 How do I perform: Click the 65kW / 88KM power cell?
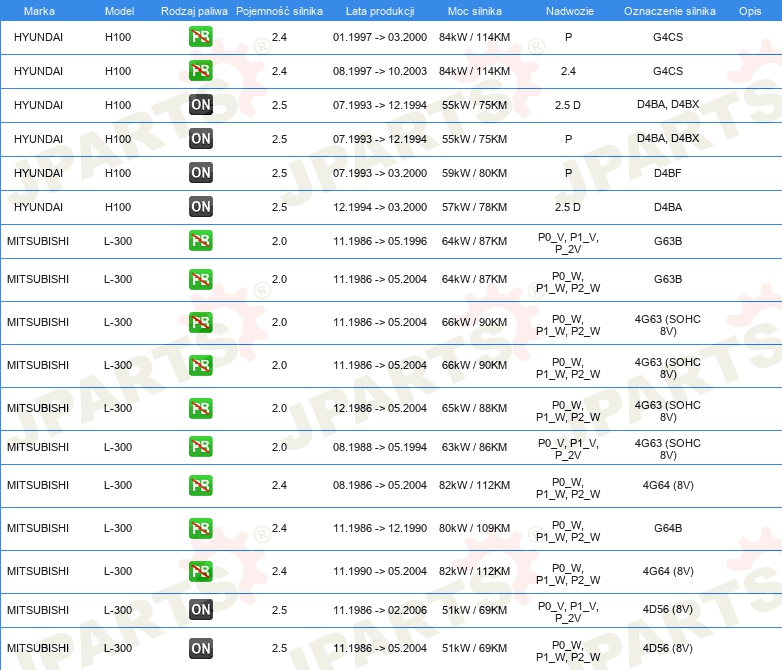[474, 408]
